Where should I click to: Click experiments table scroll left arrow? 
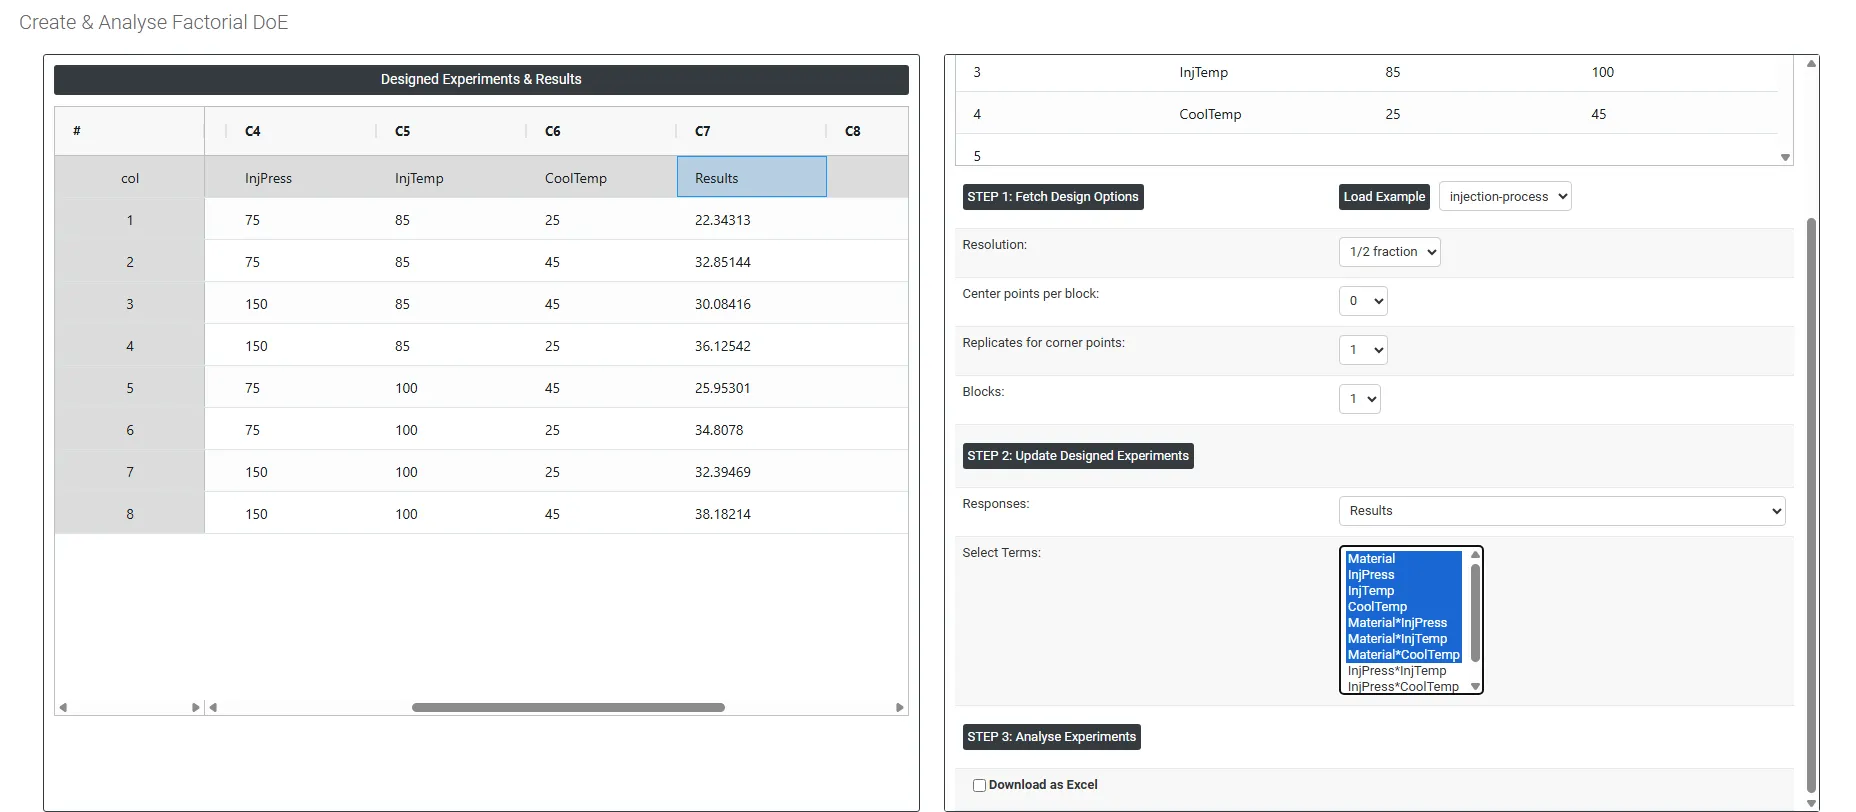pyautogui.click(x=213, y=707)
